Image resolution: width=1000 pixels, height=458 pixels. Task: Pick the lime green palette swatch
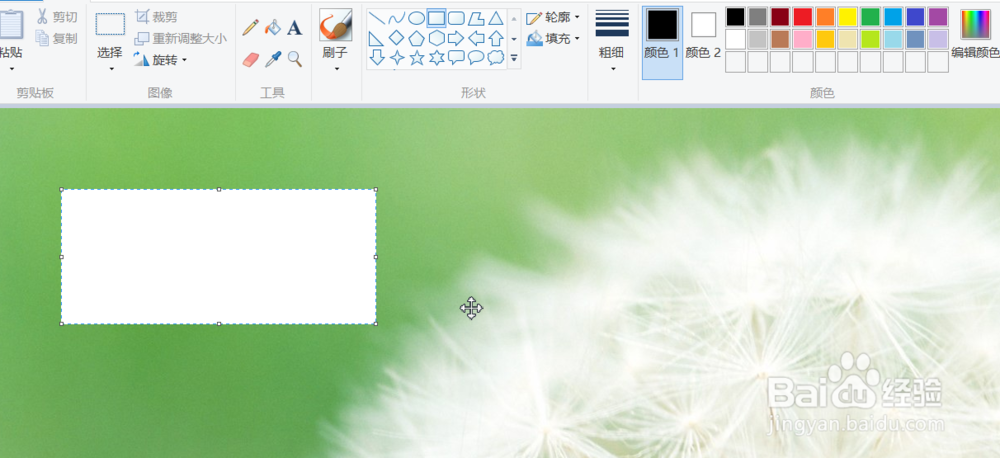point(870,39)
